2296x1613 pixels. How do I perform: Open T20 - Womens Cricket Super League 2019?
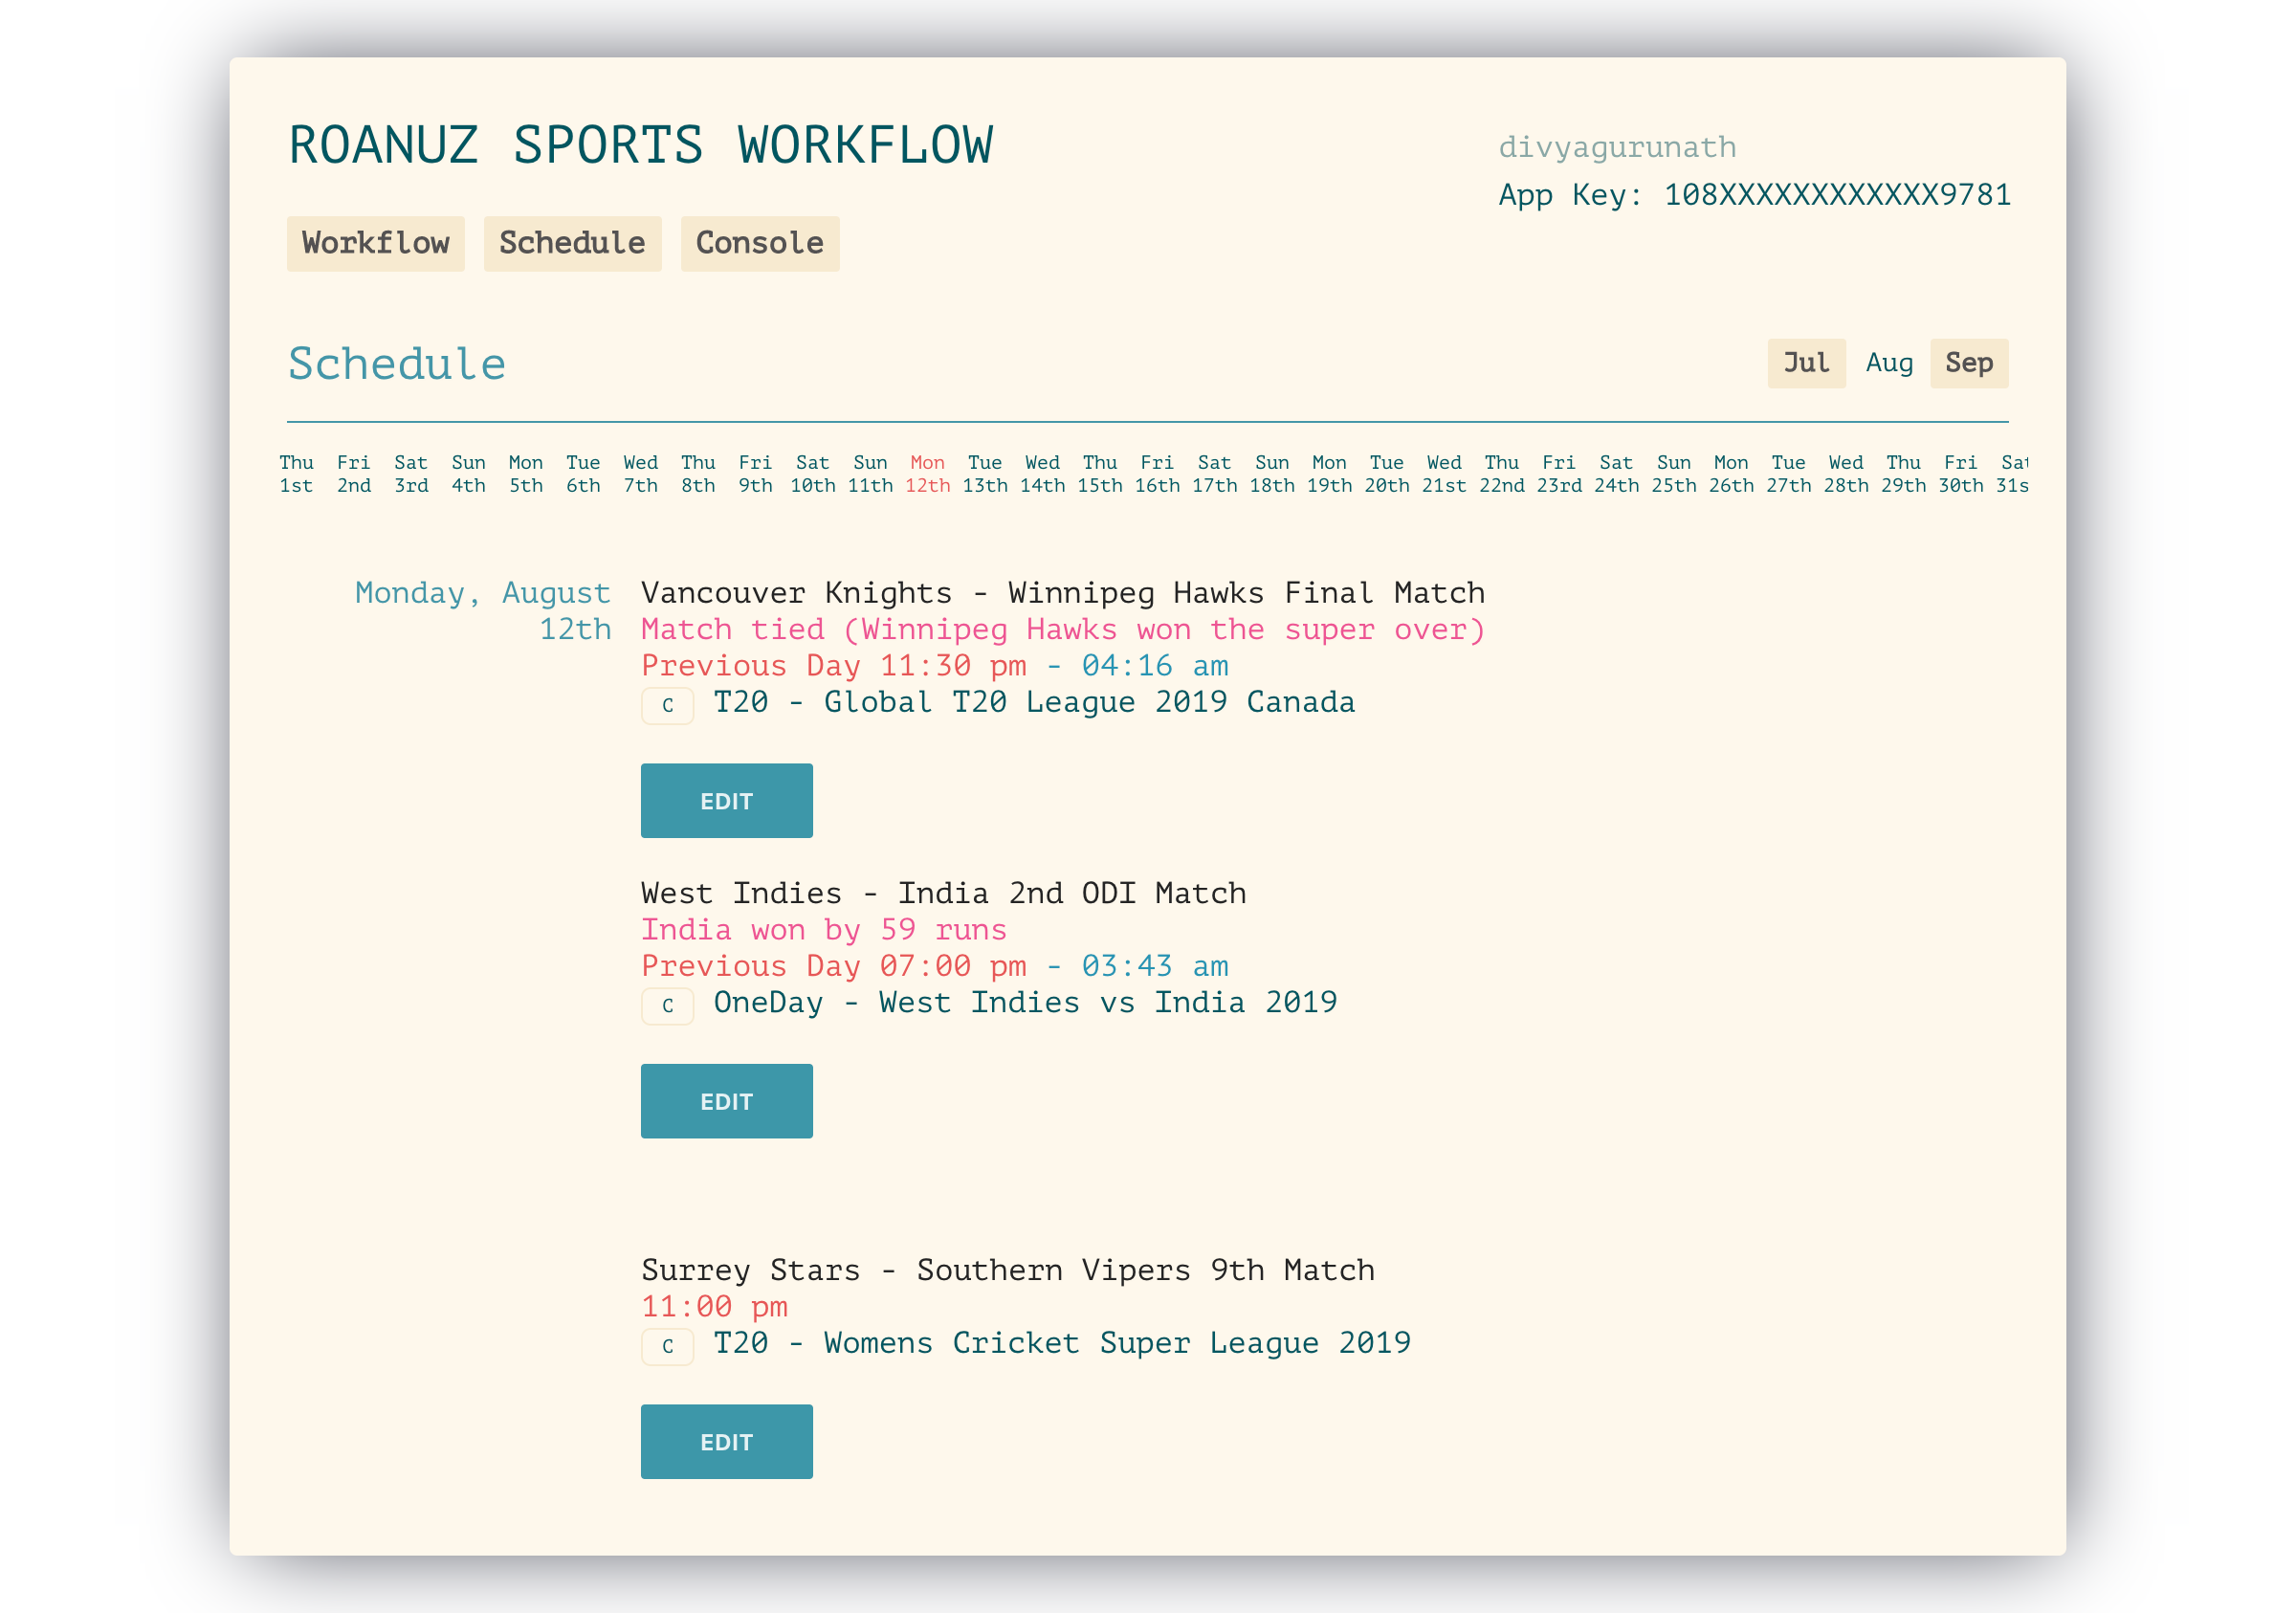[x=1062, y=1343]
